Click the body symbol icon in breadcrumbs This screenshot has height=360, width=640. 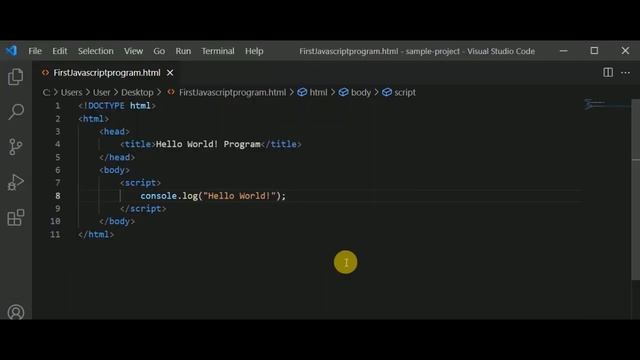(x=344, y=92)
